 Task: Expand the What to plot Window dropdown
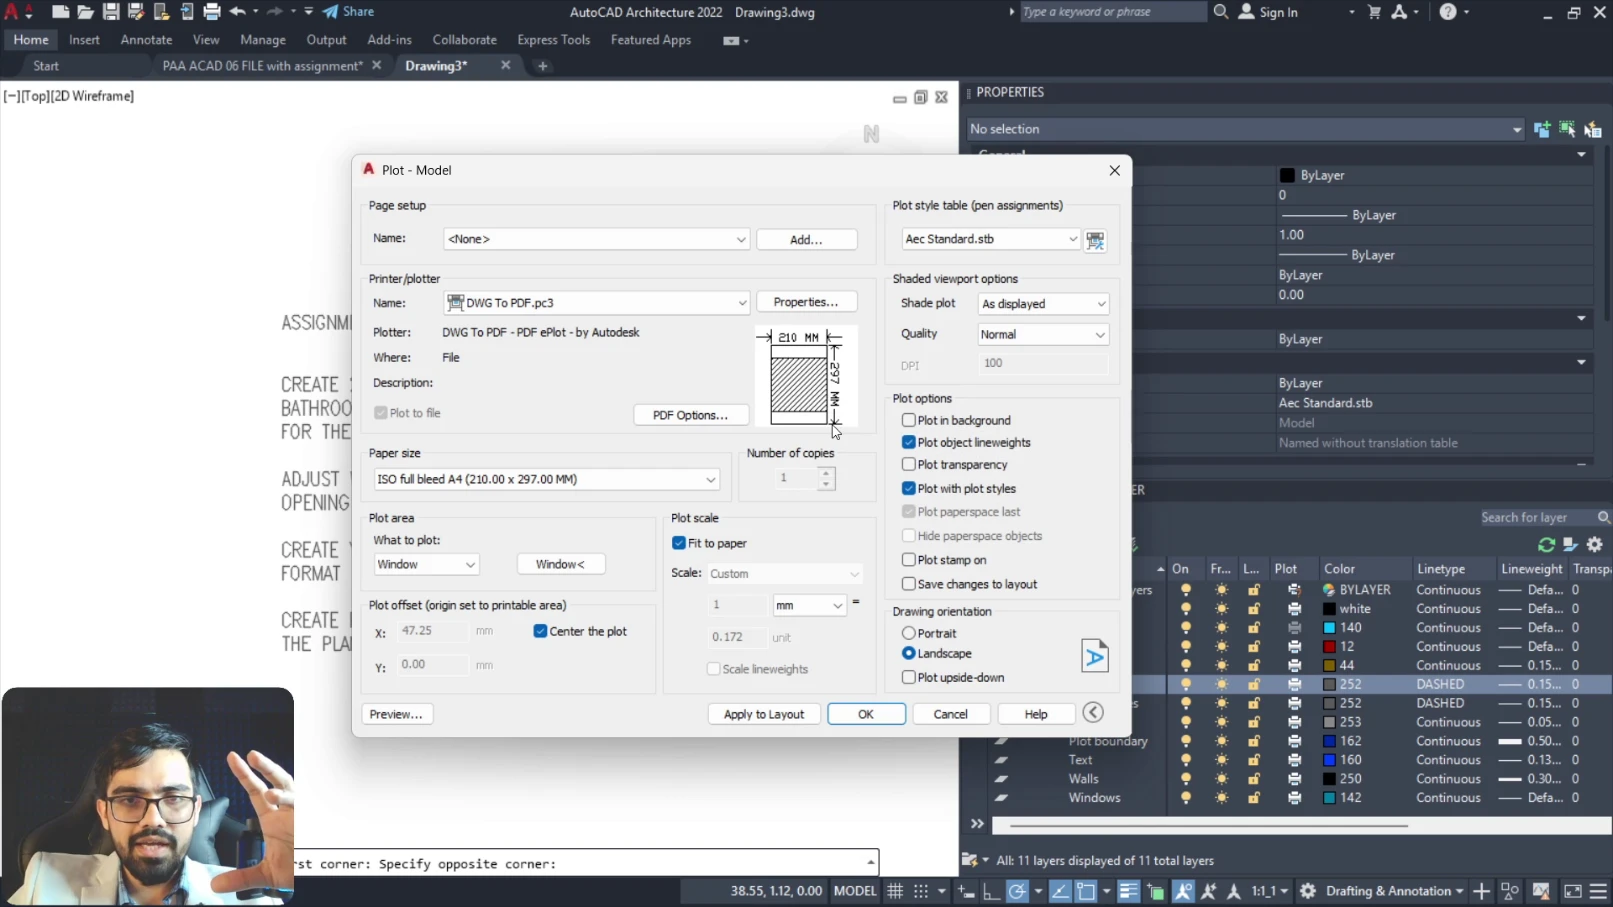click(426, 565)
